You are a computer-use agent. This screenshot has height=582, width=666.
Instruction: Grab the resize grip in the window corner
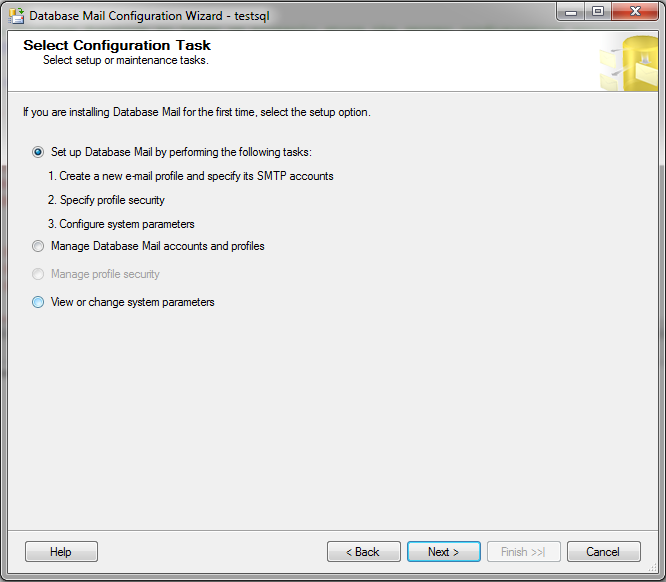click(653, 568)
